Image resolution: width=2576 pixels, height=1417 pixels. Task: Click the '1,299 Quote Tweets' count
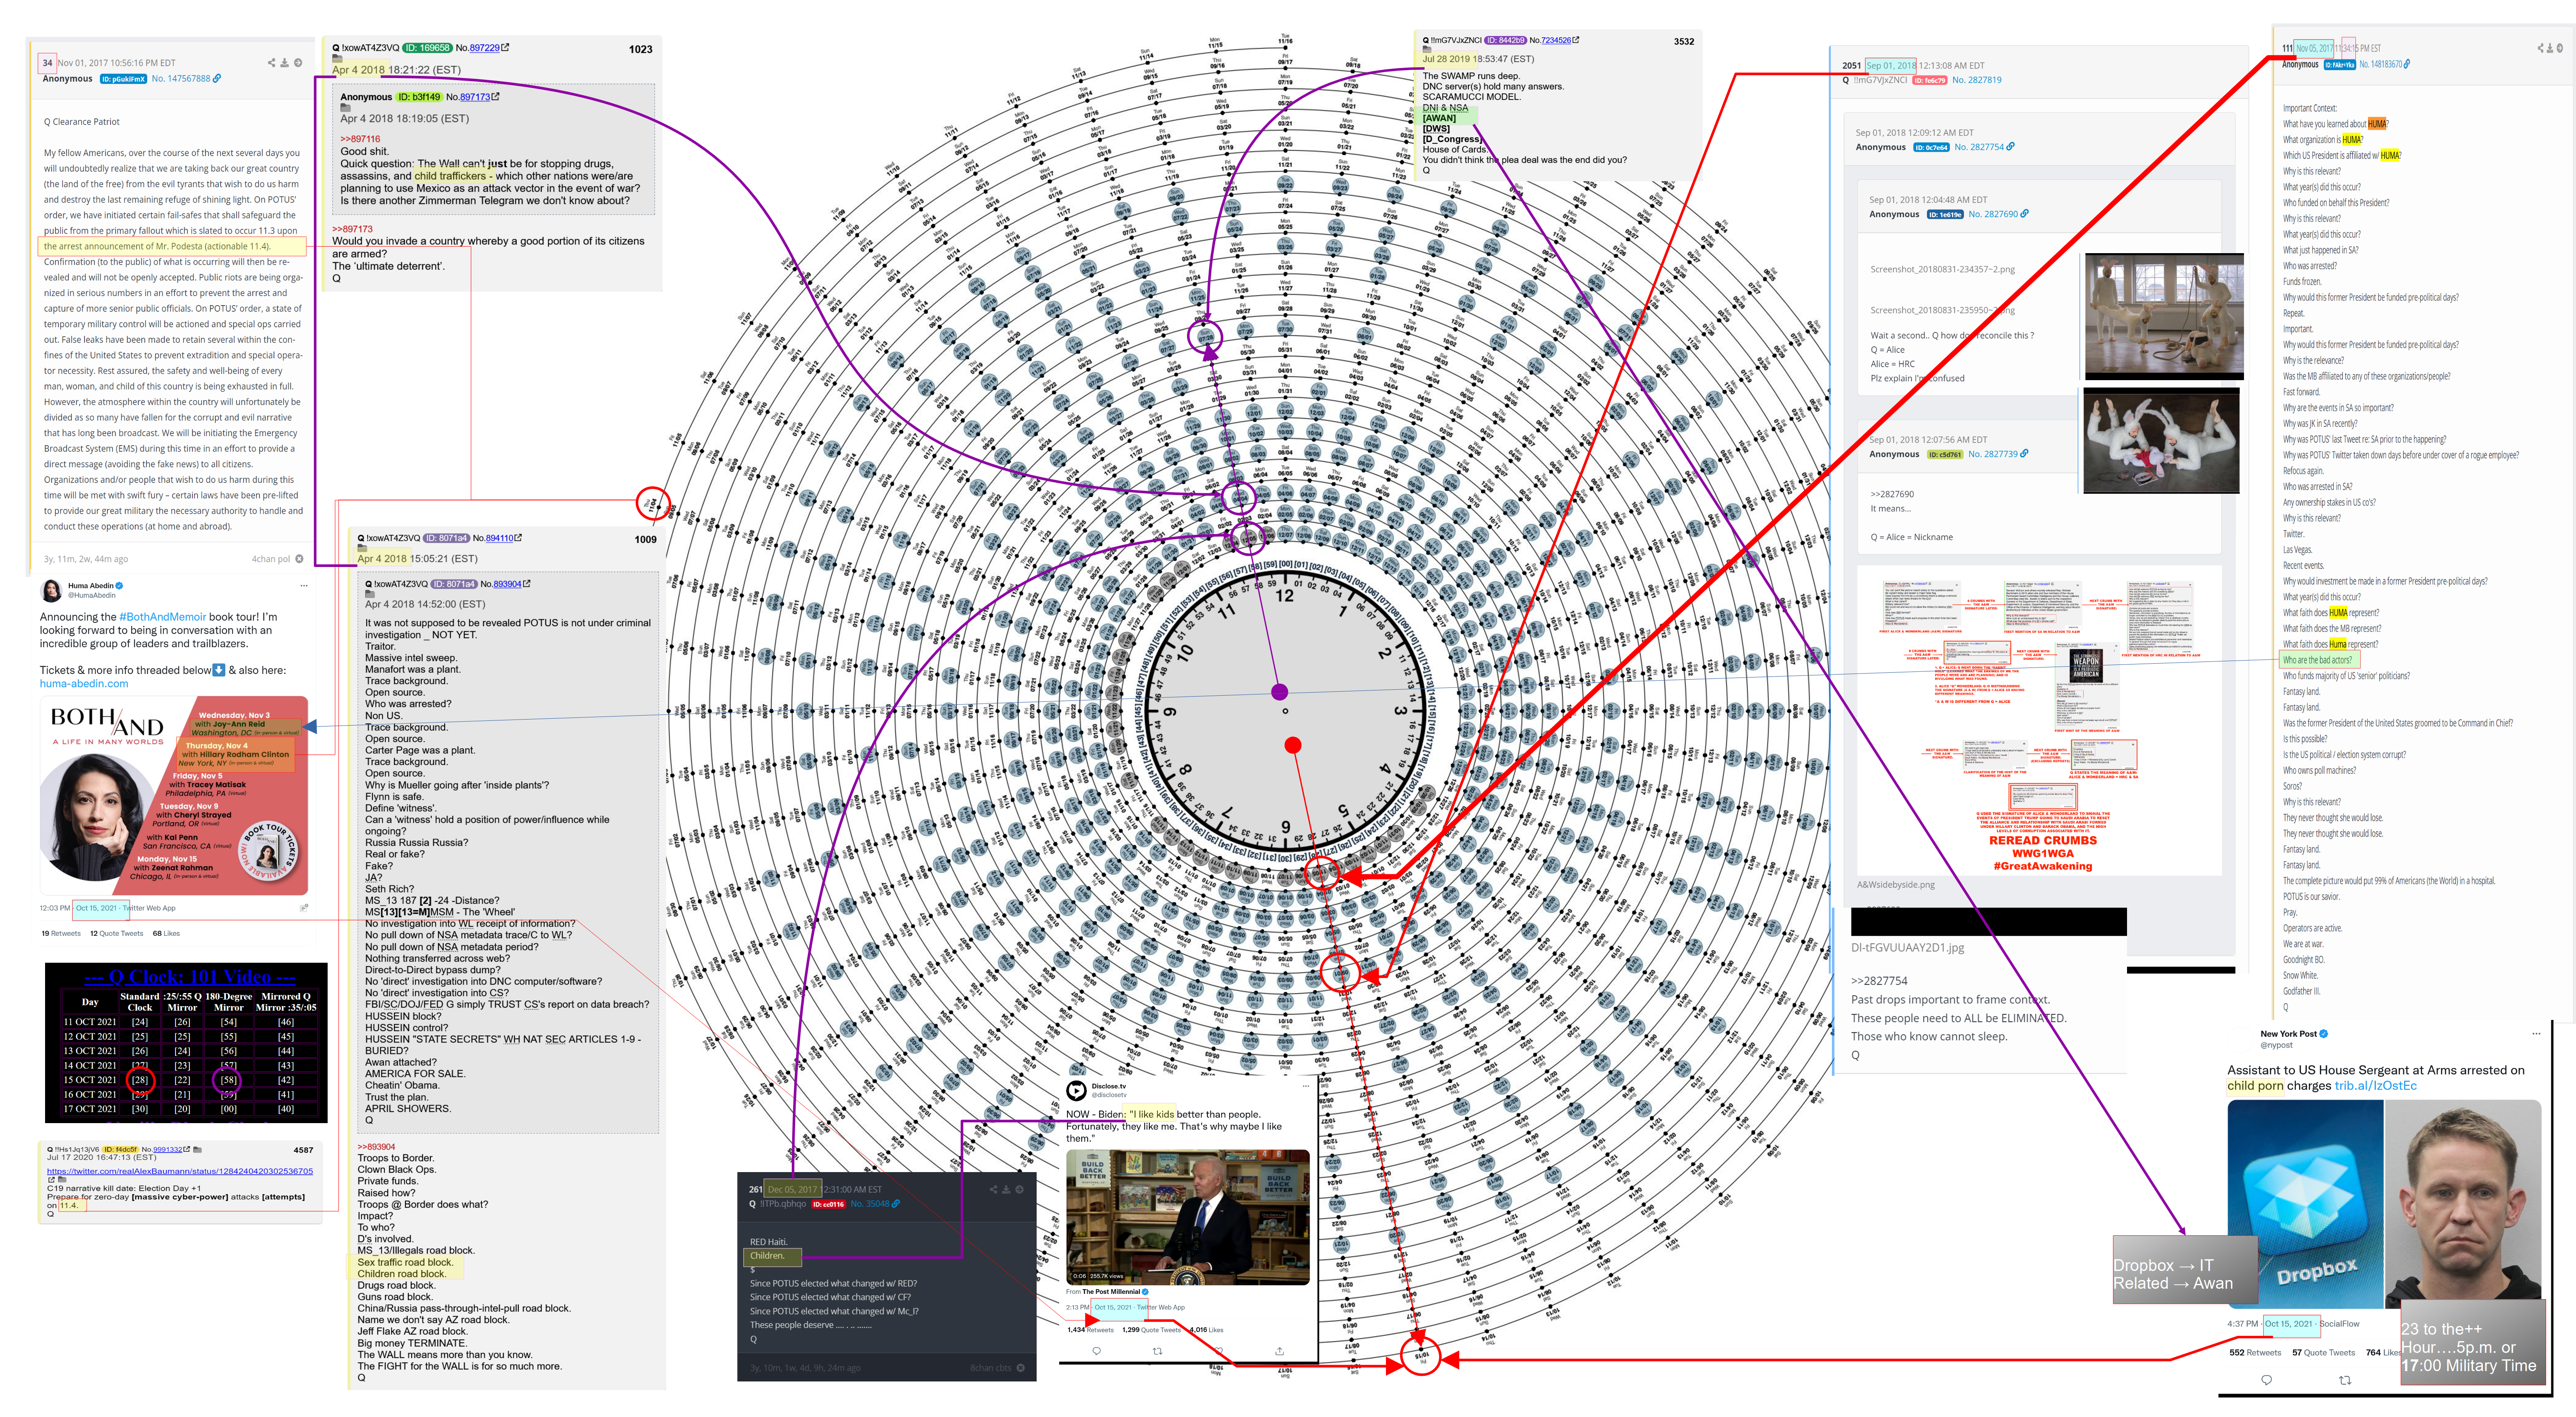click(1151, 1330)
